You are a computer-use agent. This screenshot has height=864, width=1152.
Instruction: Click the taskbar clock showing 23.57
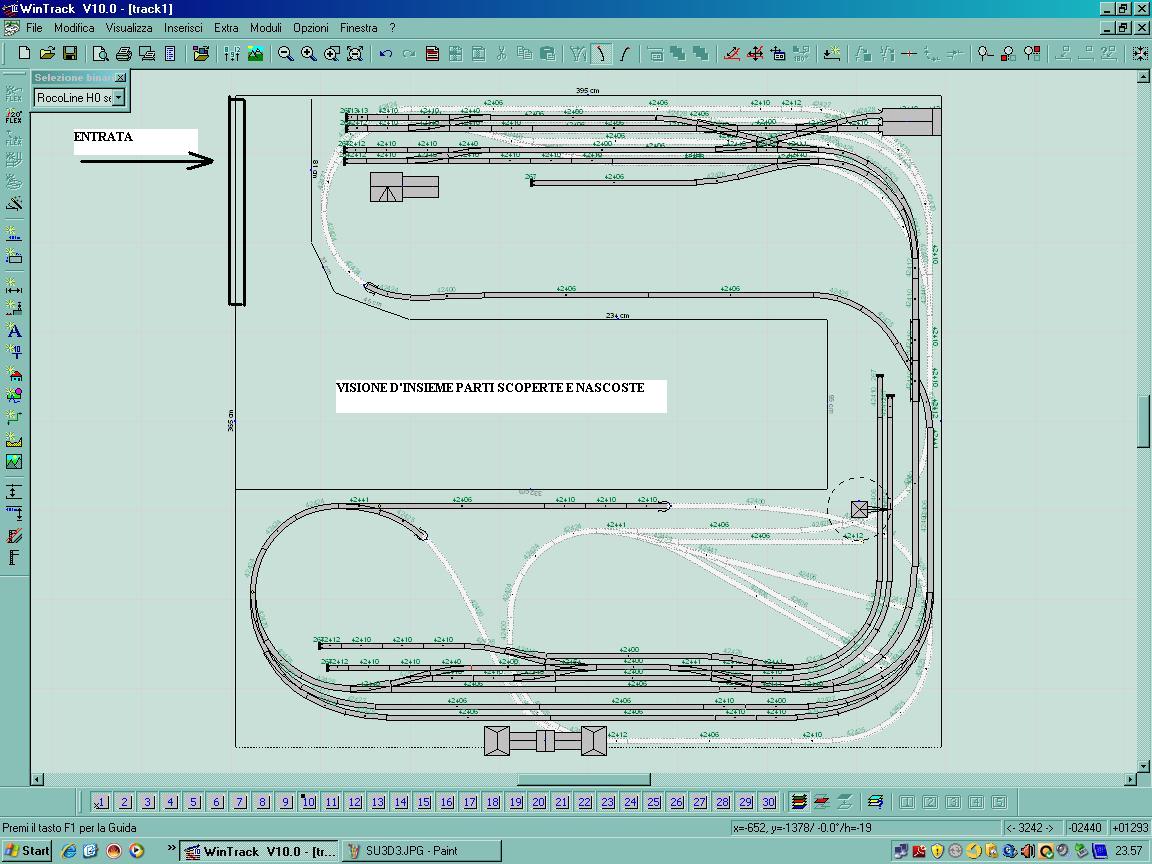tap(1128, 851)
